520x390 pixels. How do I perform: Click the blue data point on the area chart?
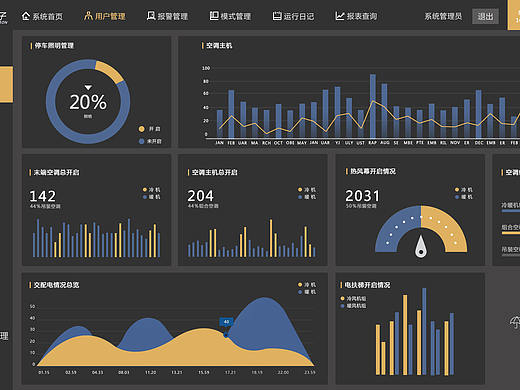pos(226,335)
